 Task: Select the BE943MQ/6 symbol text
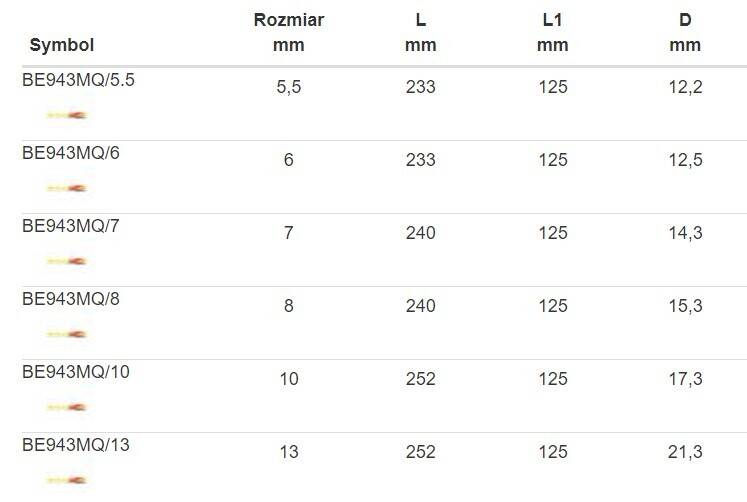coord(71,153)
